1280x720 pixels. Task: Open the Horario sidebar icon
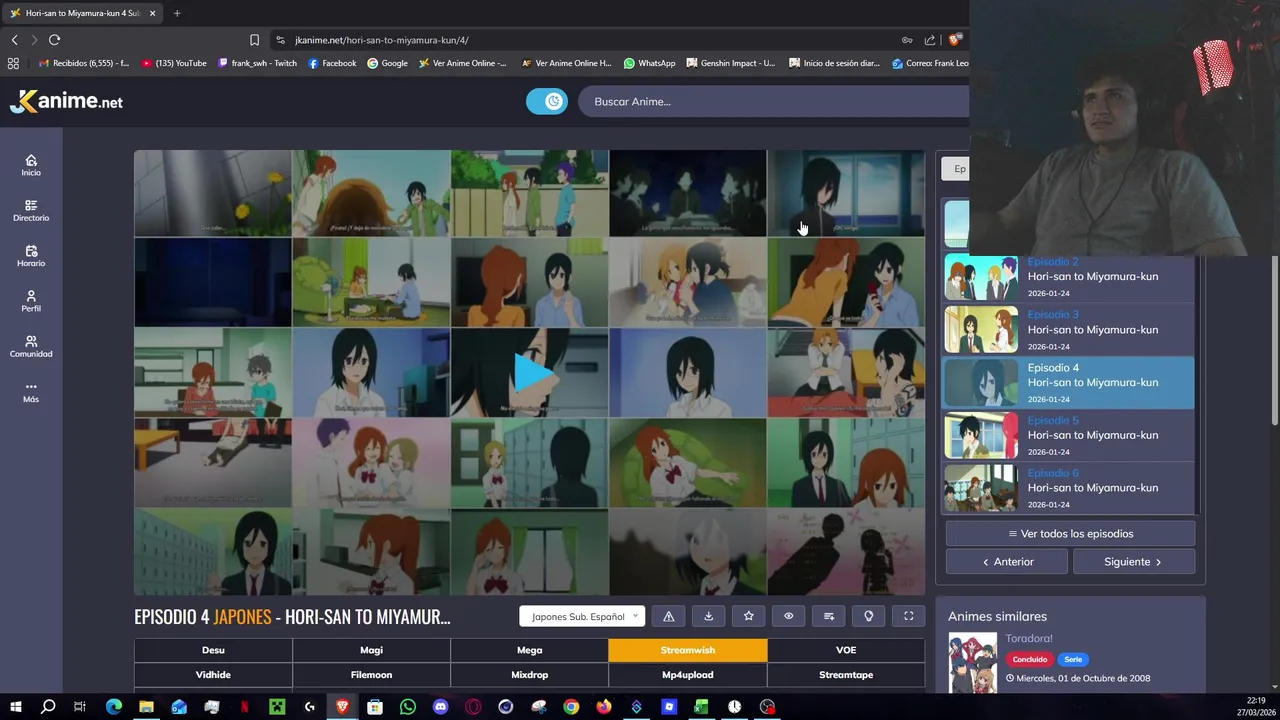[x=31, y=256]
